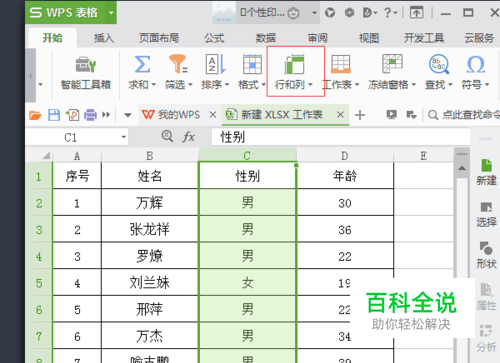Click the save floppy disk icon

[x=54, y=115]
